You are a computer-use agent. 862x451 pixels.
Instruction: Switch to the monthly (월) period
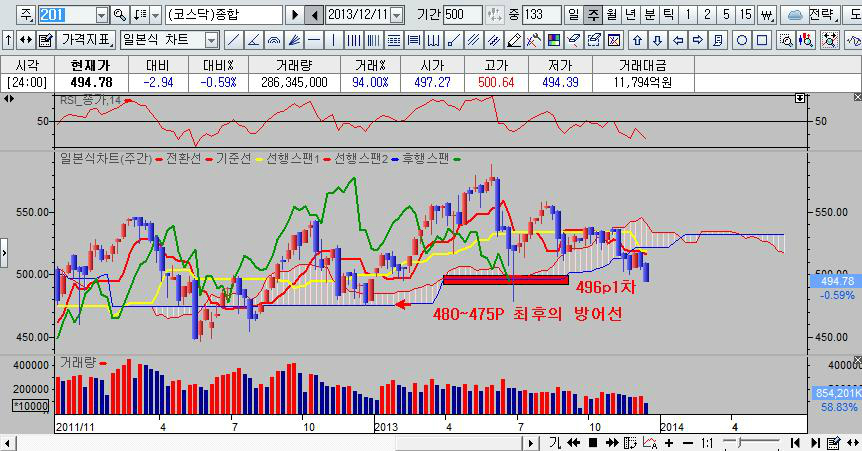click(x=610, y=15)
